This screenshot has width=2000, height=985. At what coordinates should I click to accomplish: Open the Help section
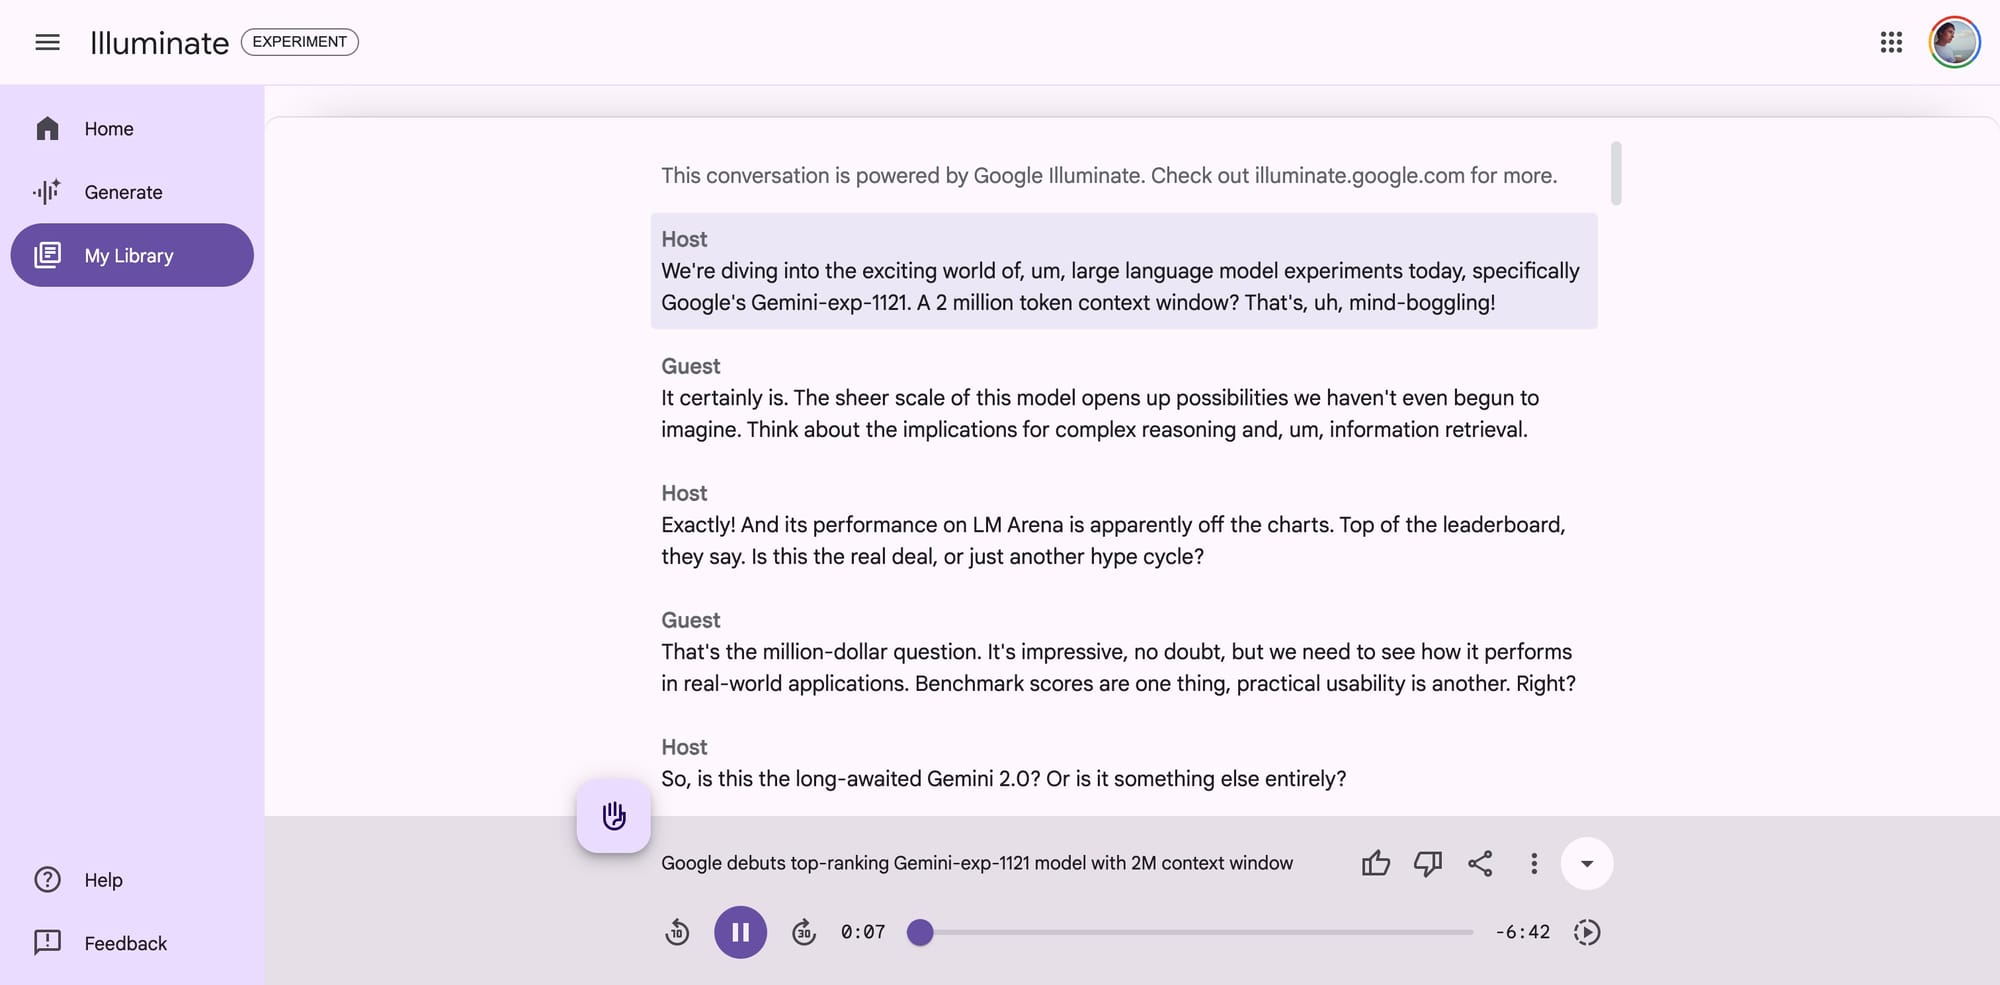point(103,879)
